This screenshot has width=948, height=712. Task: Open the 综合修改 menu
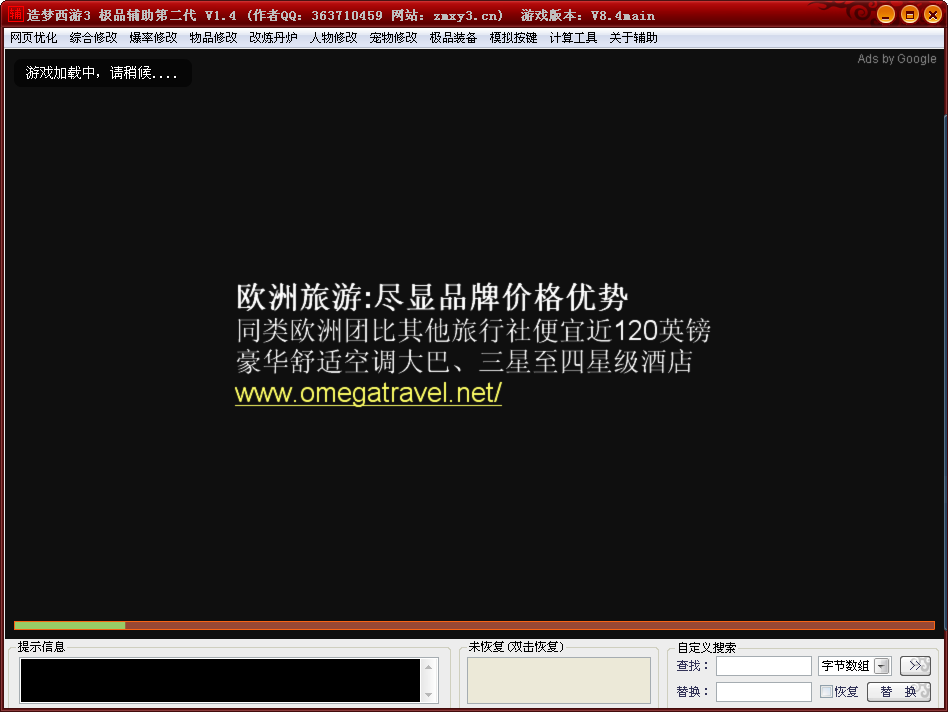click(x=94, y=38)
